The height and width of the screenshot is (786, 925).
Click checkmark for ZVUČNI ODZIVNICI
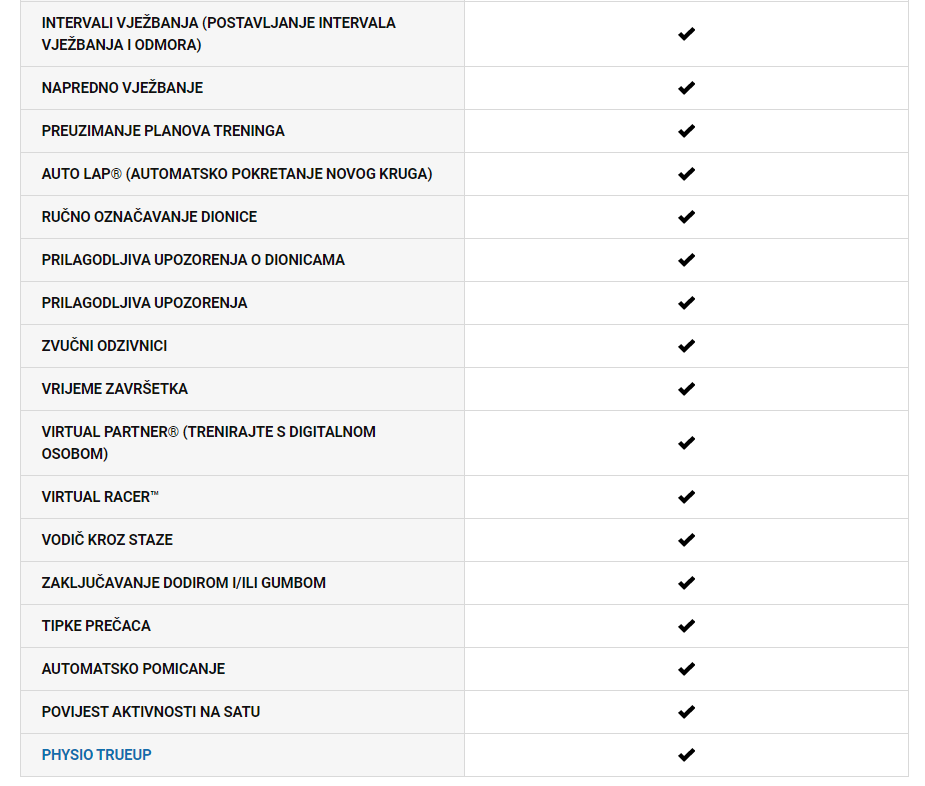coord(686,346)
